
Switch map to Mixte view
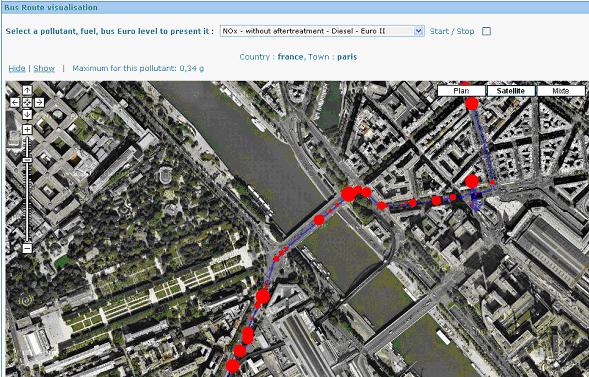coord(561,91)
